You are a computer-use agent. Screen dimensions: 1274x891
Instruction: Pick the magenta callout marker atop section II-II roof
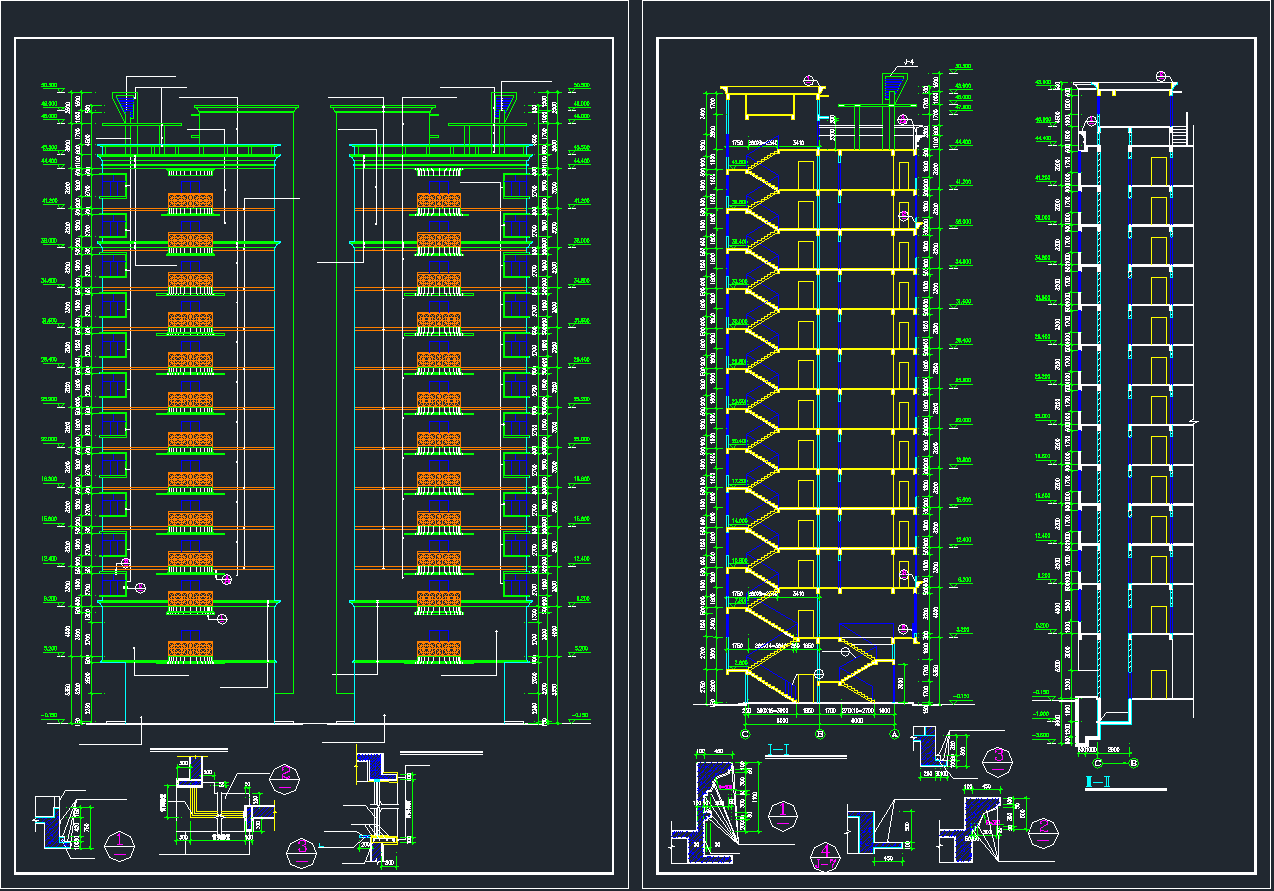pyautogui.click(x=1161, y=76)
